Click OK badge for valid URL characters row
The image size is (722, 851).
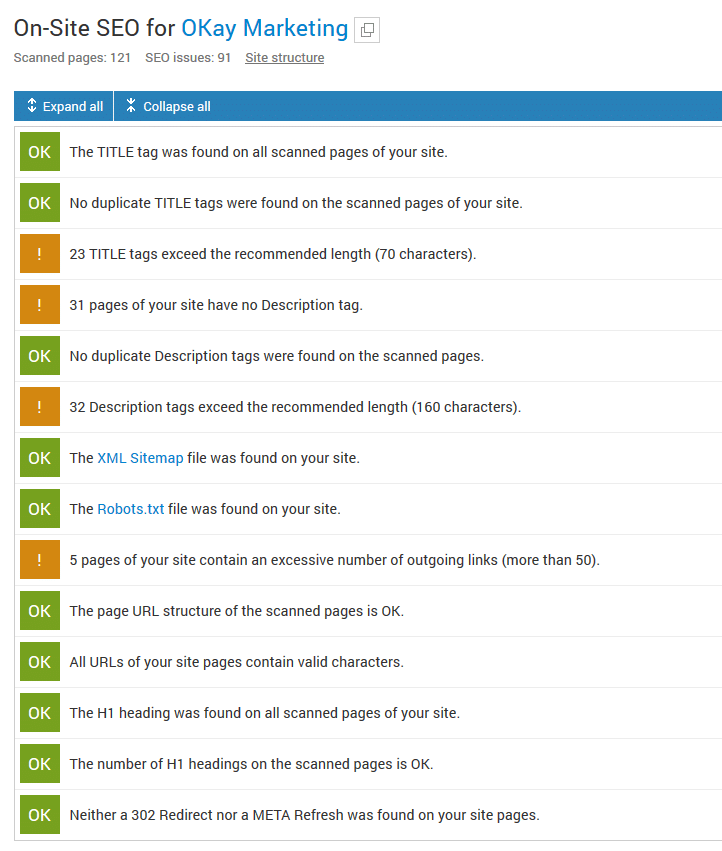point(40,662)
